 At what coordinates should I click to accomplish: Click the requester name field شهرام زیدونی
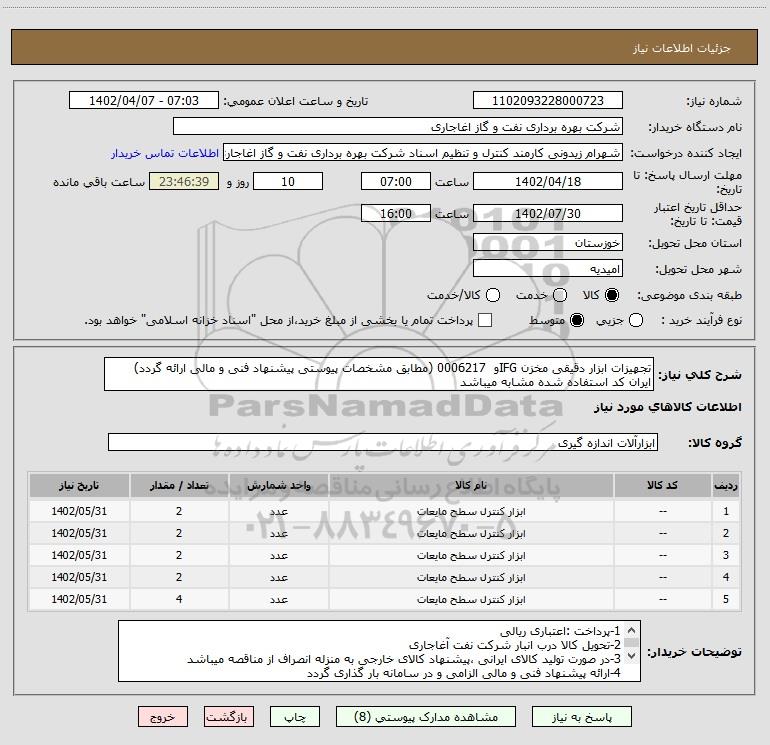(x=423, y=152)
